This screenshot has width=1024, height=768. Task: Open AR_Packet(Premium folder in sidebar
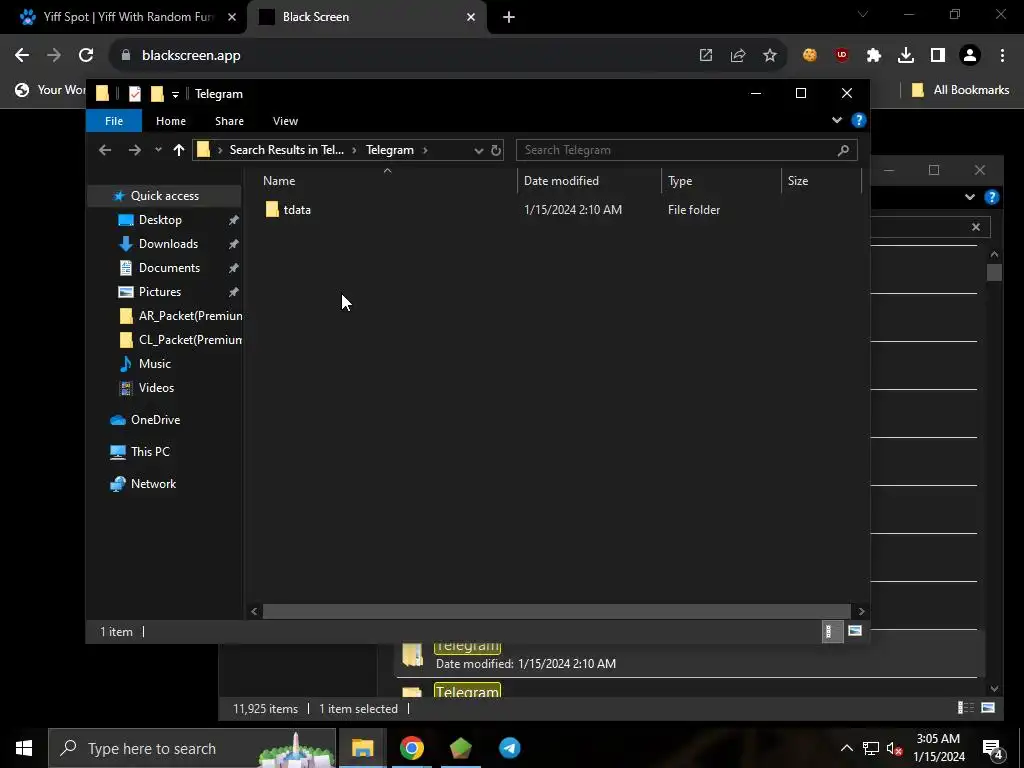(190, 316)
